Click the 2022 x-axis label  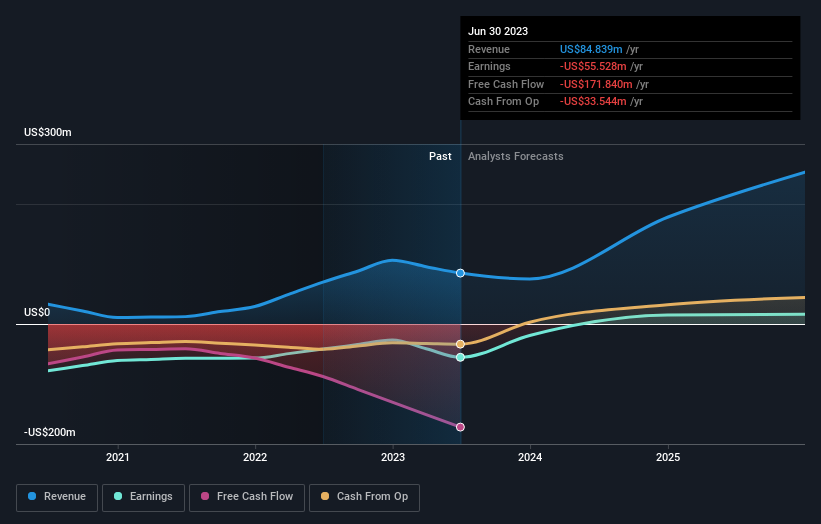[x=255, y=457]
